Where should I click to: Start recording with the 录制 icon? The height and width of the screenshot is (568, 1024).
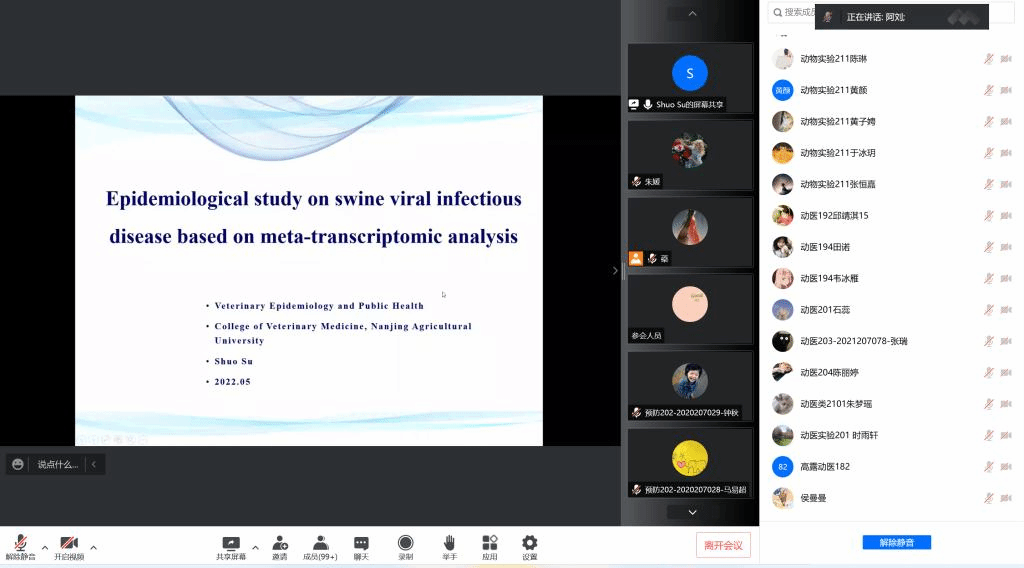pyautogui.click(x=405, y=543)
